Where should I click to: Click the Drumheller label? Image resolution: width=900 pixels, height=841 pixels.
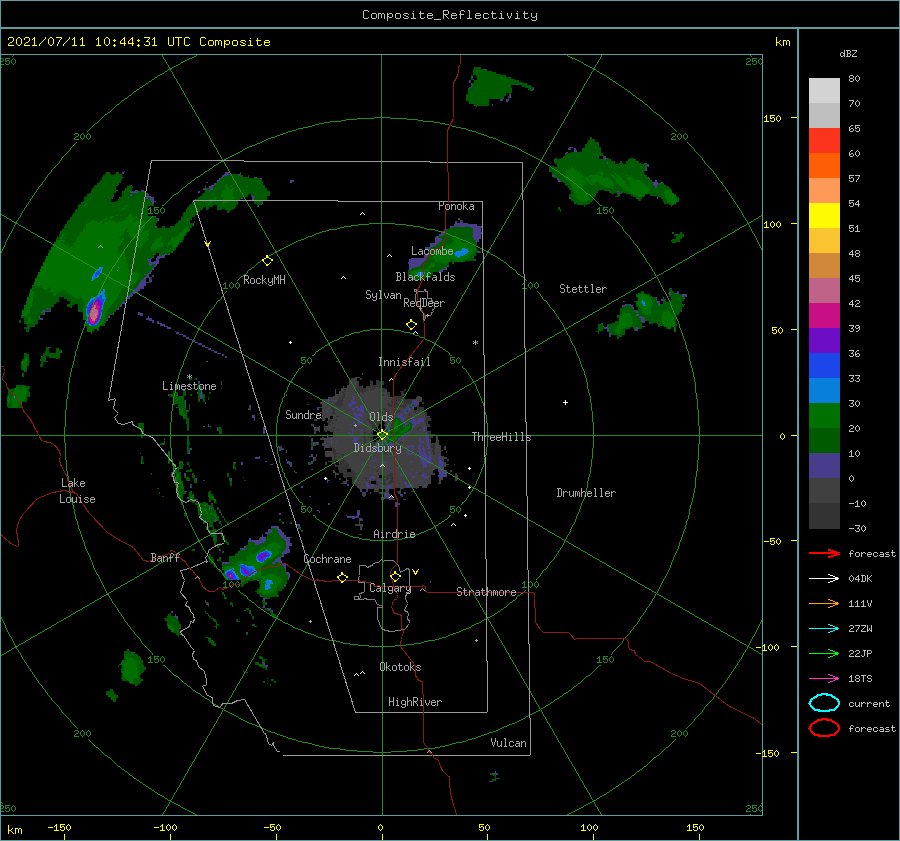(x=586, y=493)
